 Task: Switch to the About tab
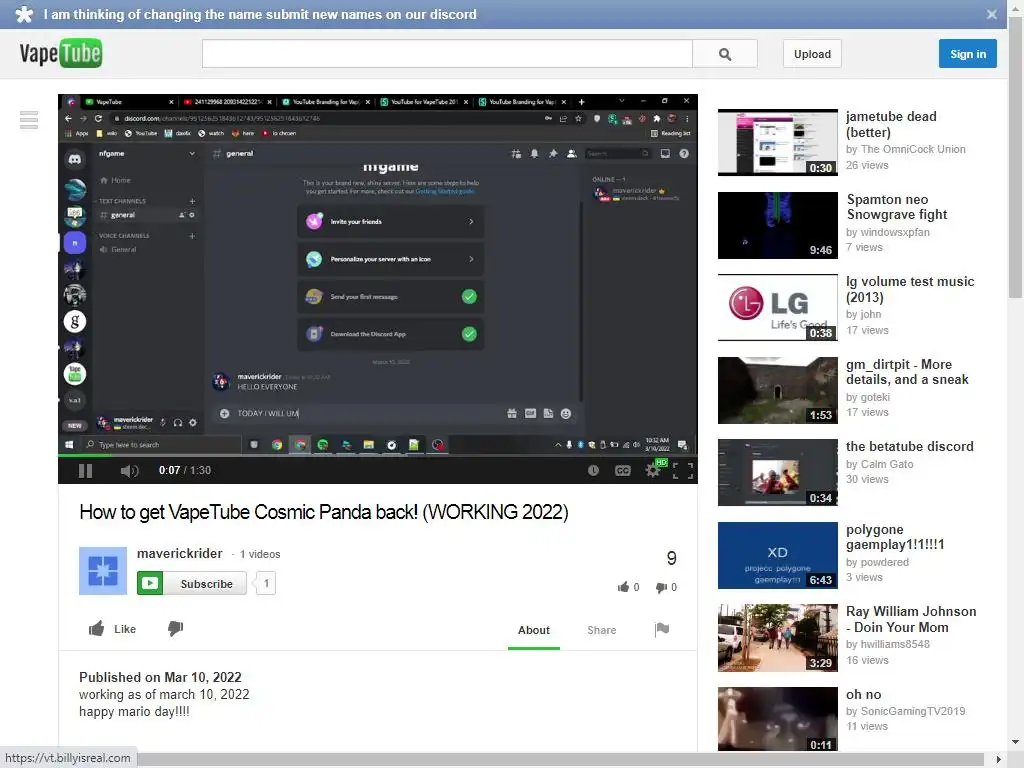click(x=534, y=630)
